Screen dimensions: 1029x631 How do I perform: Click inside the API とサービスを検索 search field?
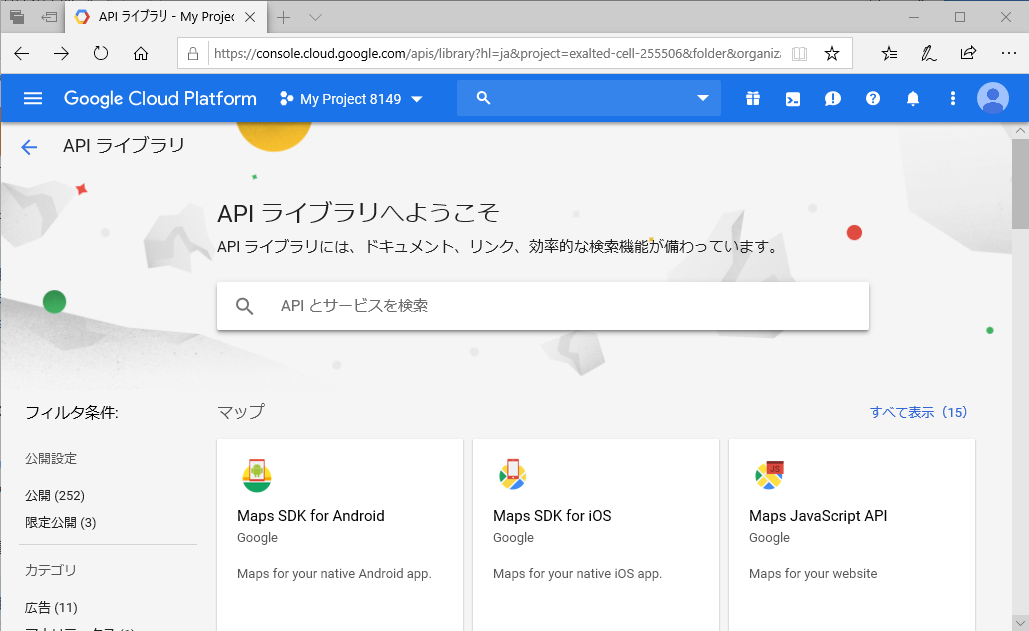point(543,305)
